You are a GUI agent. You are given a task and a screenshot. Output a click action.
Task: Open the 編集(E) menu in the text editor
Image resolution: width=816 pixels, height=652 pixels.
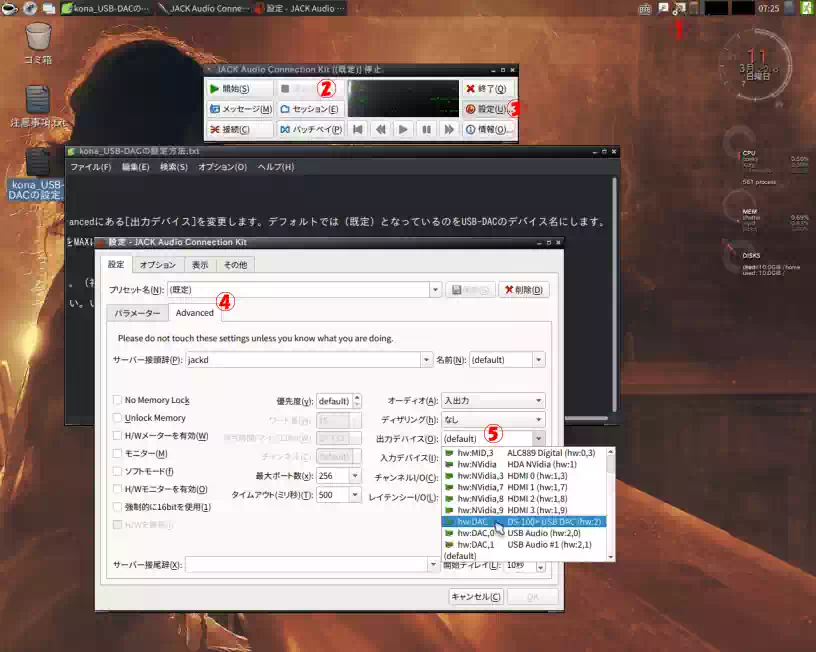click(135, 167)
